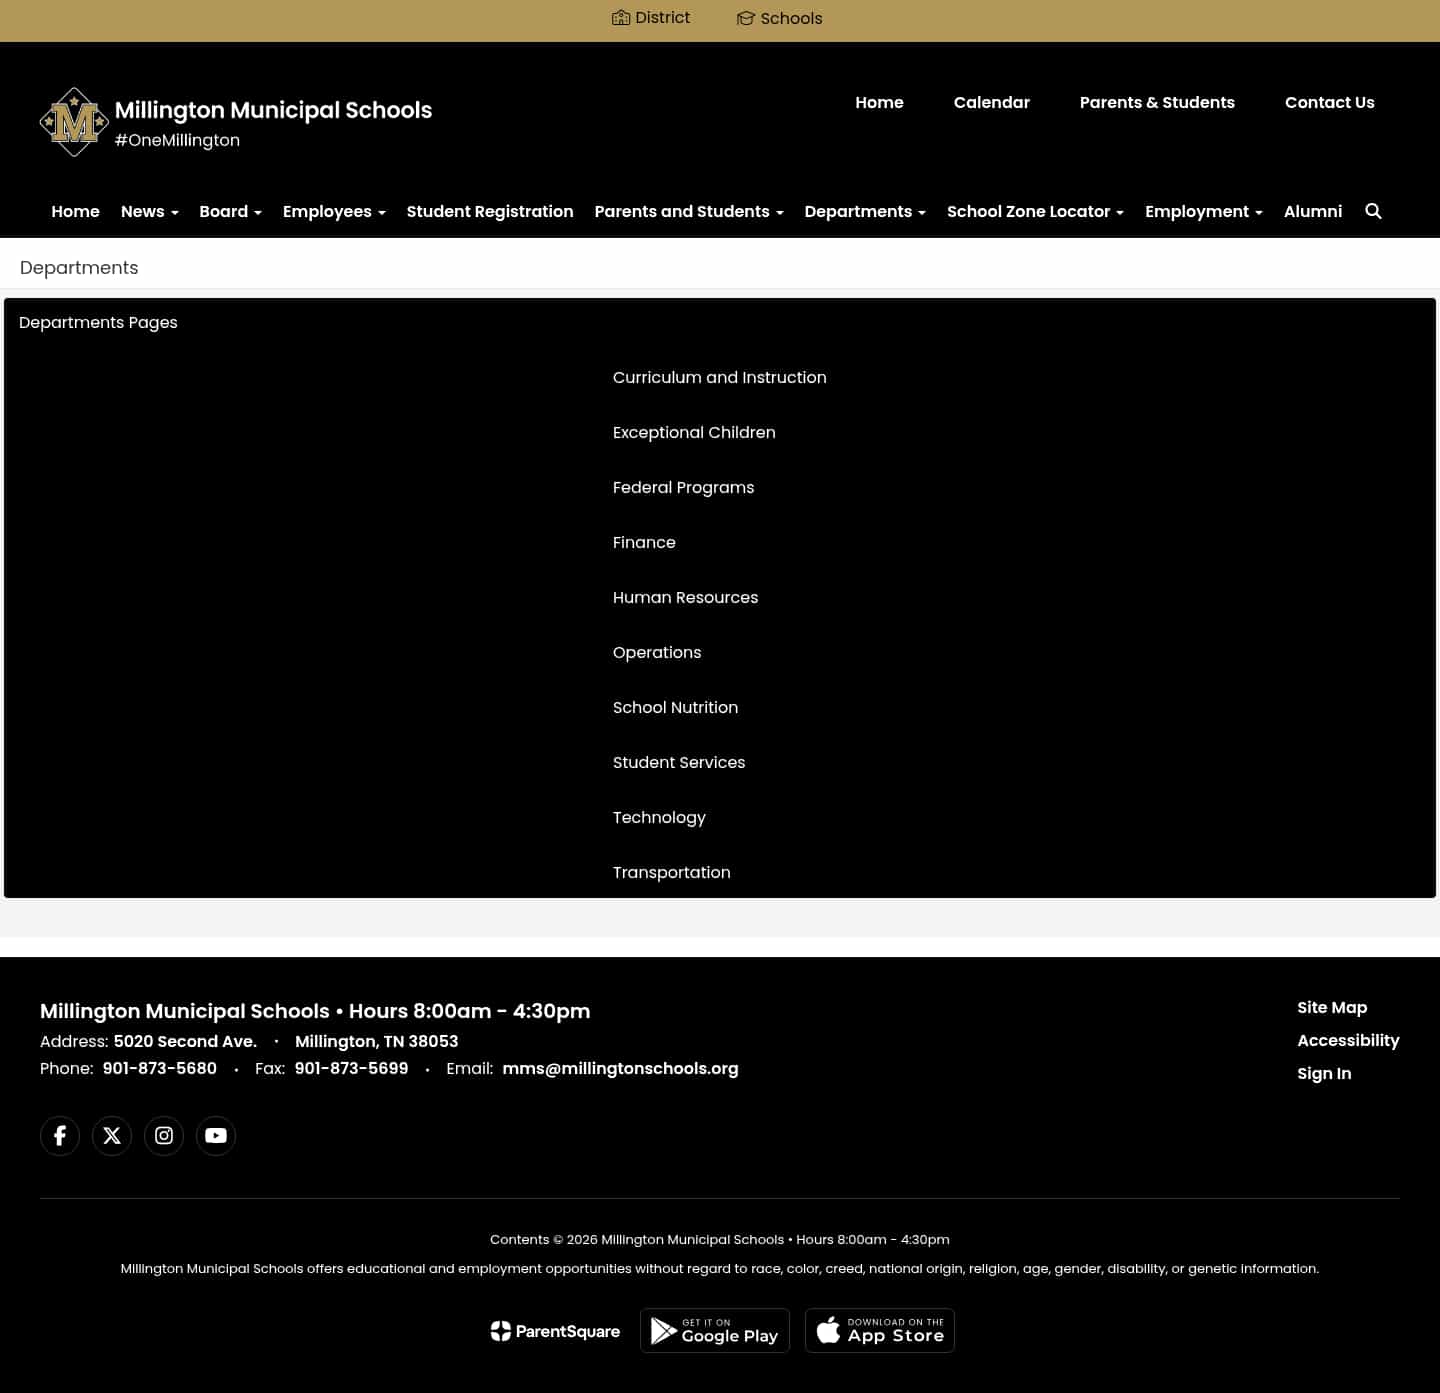The width and height of the screenshot is (1440, 1393).
Task: Click the Millington, TN 38053 address text
Action: pyautogui.click(x=377, y=1041)
